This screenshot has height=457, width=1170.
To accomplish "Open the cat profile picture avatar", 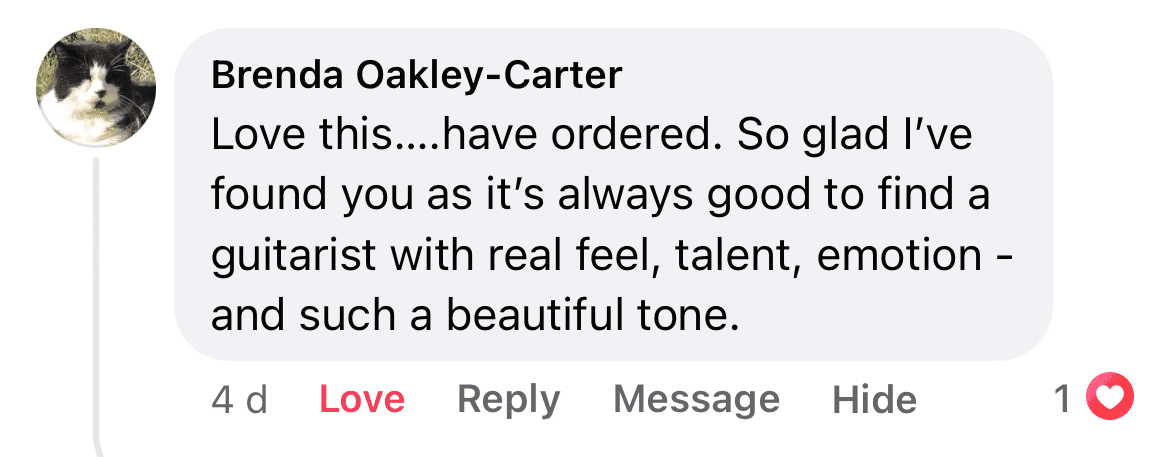I will tap(97, 87).
